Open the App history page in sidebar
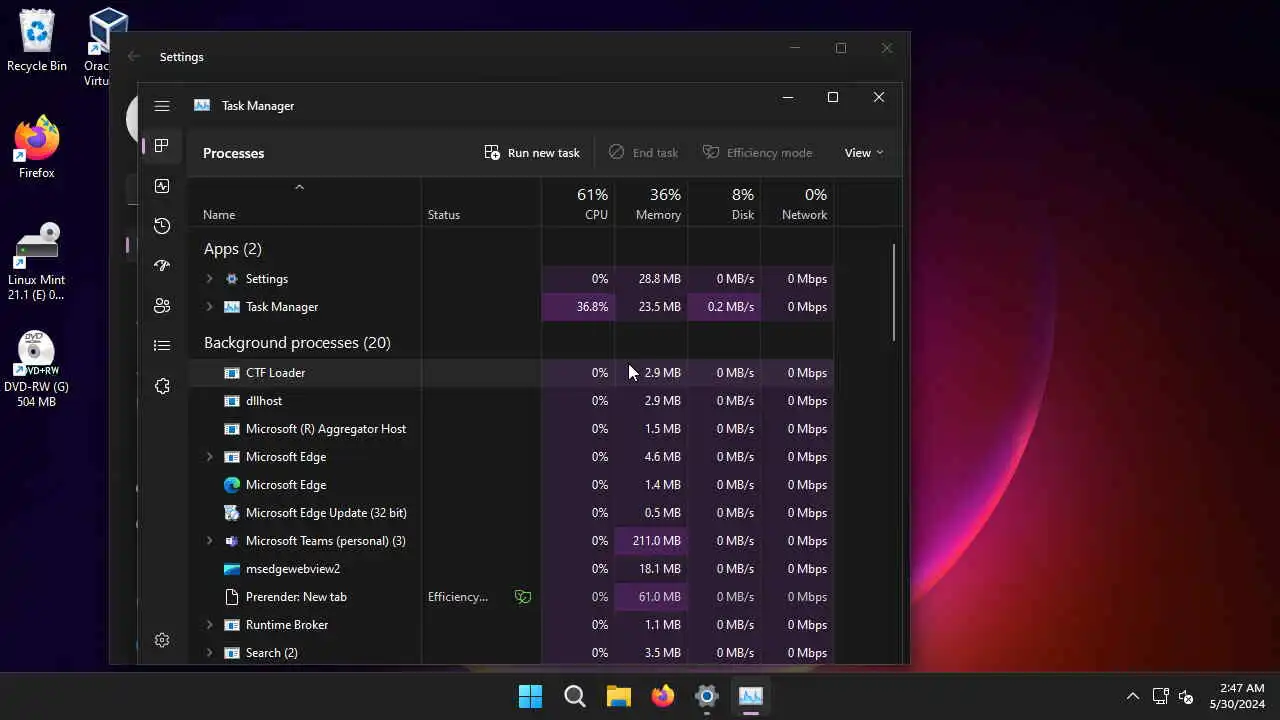1280x720 pixels. [162, 226]
